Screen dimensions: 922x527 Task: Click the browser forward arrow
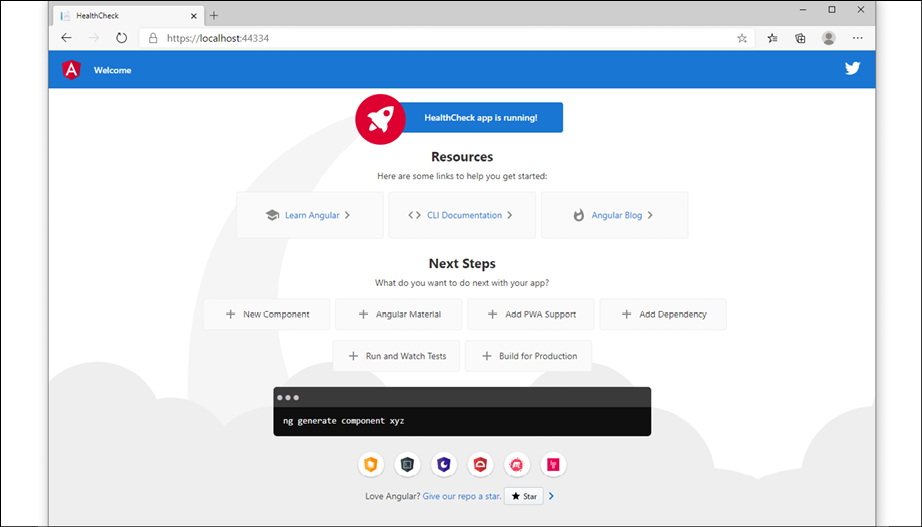point(94,38)
